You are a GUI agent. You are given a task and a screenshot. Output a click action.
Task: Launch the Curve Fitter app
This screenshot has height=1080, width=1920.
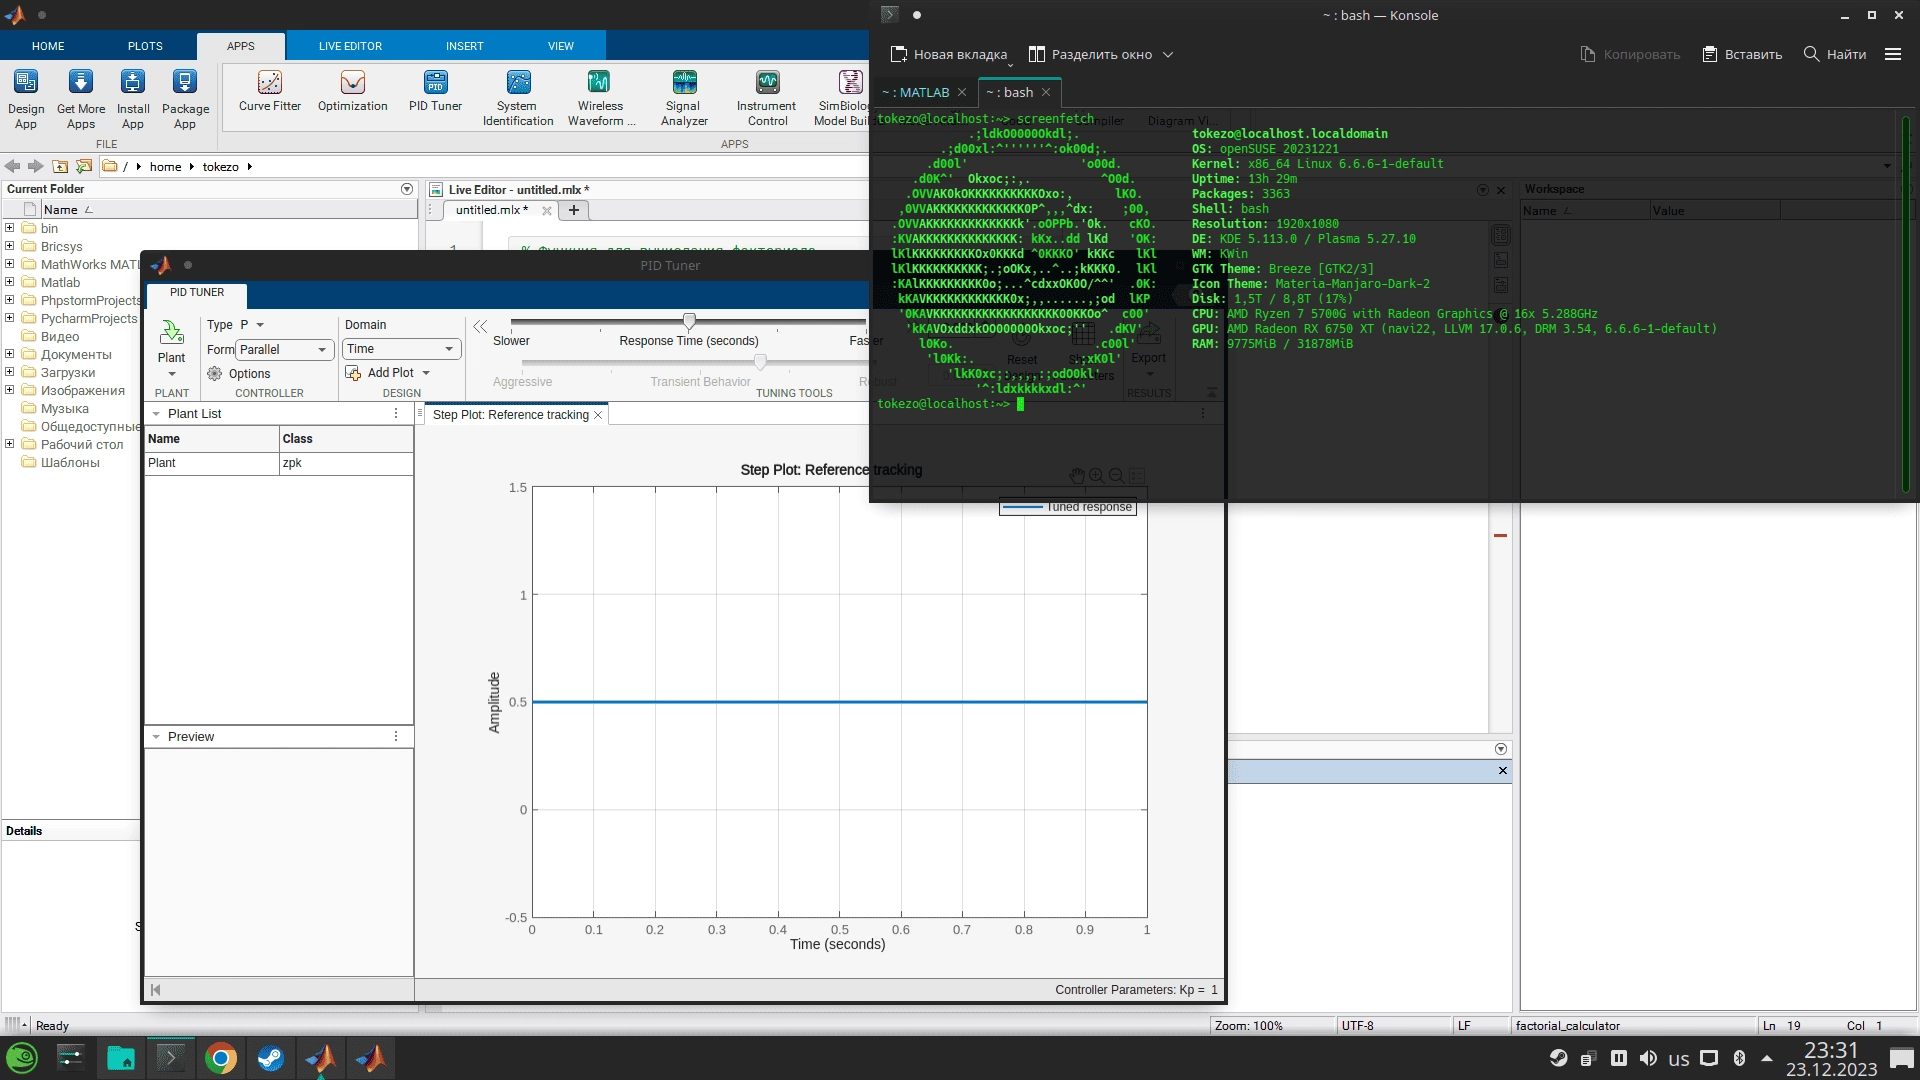pos(270,91)
